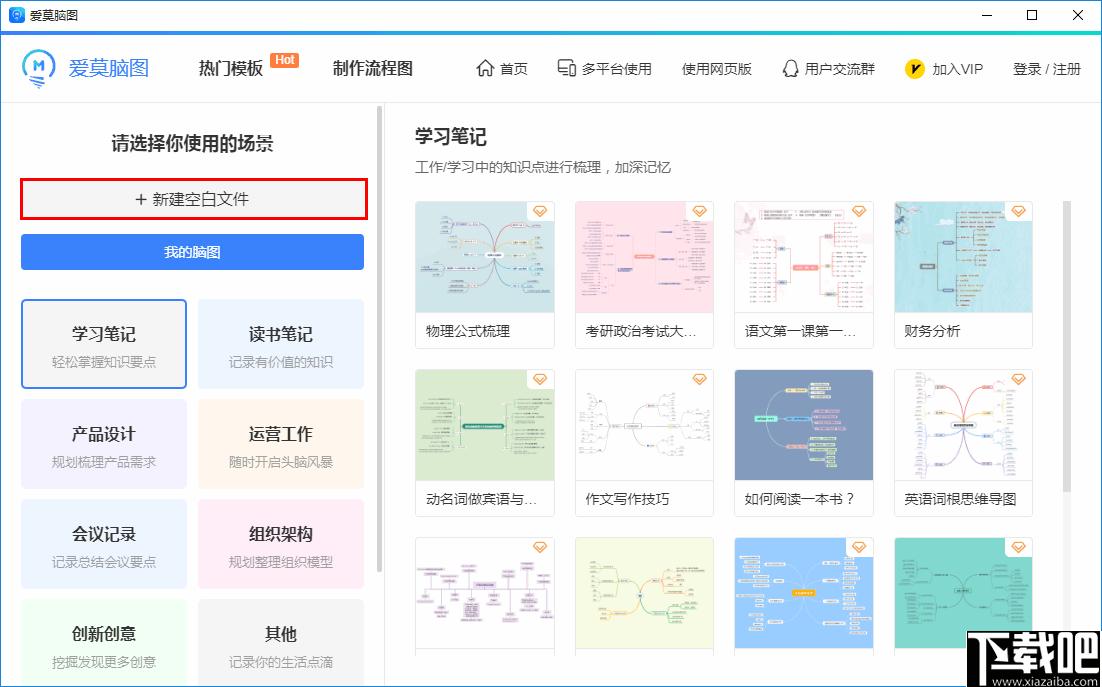Click the 新建空白文件 button
The image size is (1102, 687).
tap(194, 199)
